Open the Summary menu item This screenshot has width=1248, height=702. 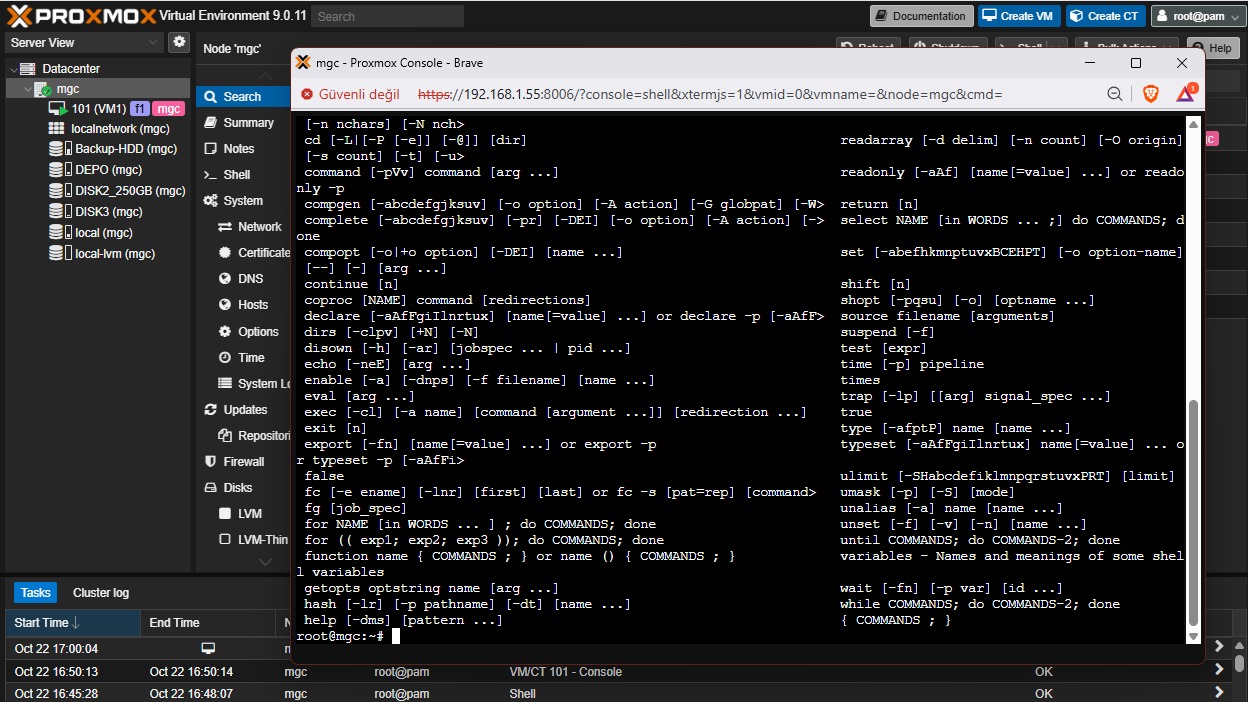point(248,123)
